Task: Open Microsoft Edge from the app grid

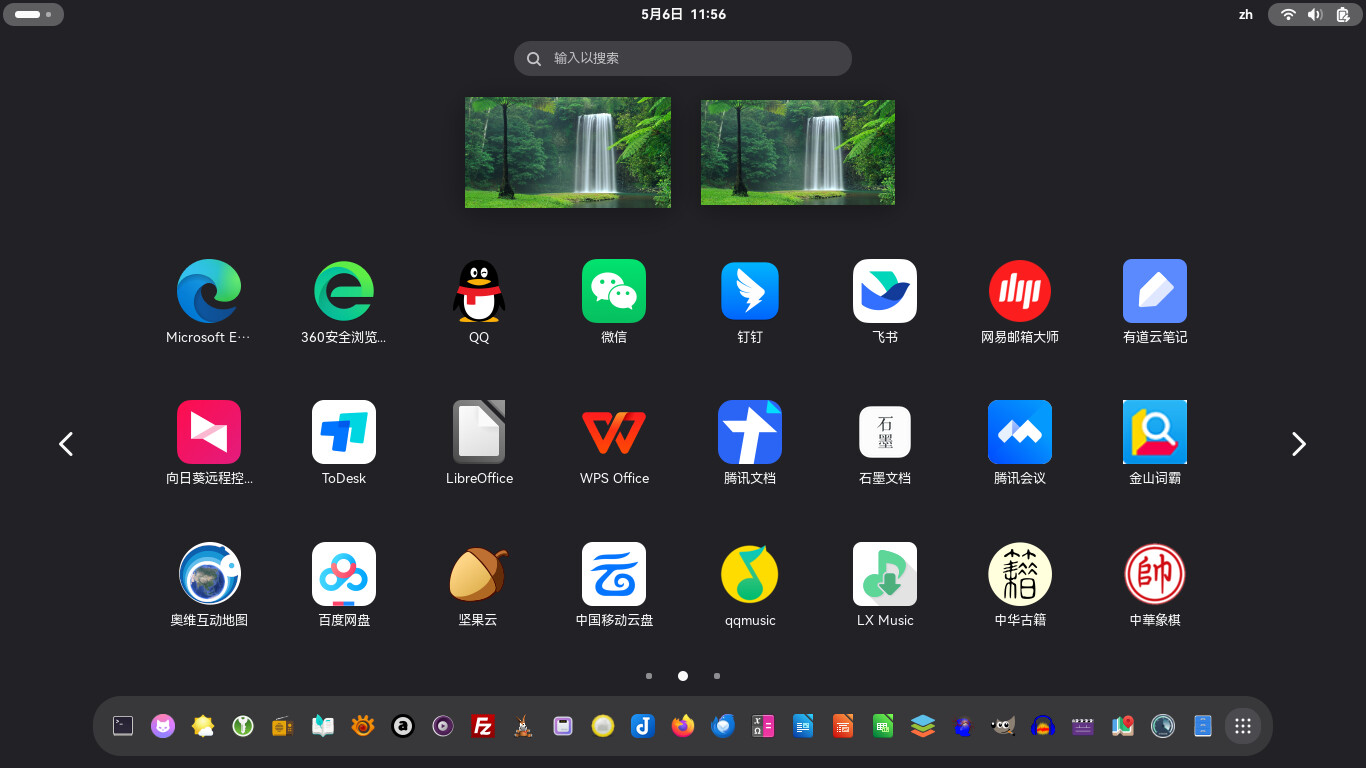Action: (209, 291)
